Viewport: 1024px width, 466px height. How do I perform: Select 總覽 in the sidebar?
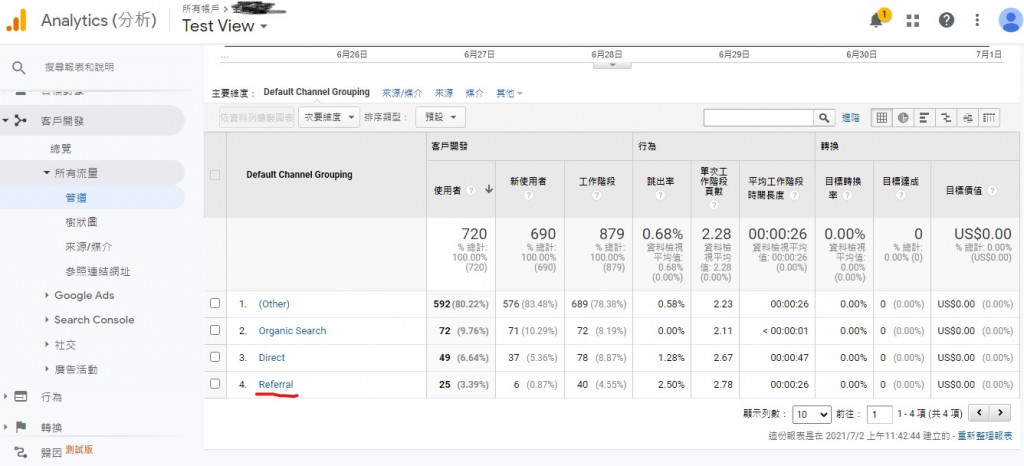coord(61,149)
